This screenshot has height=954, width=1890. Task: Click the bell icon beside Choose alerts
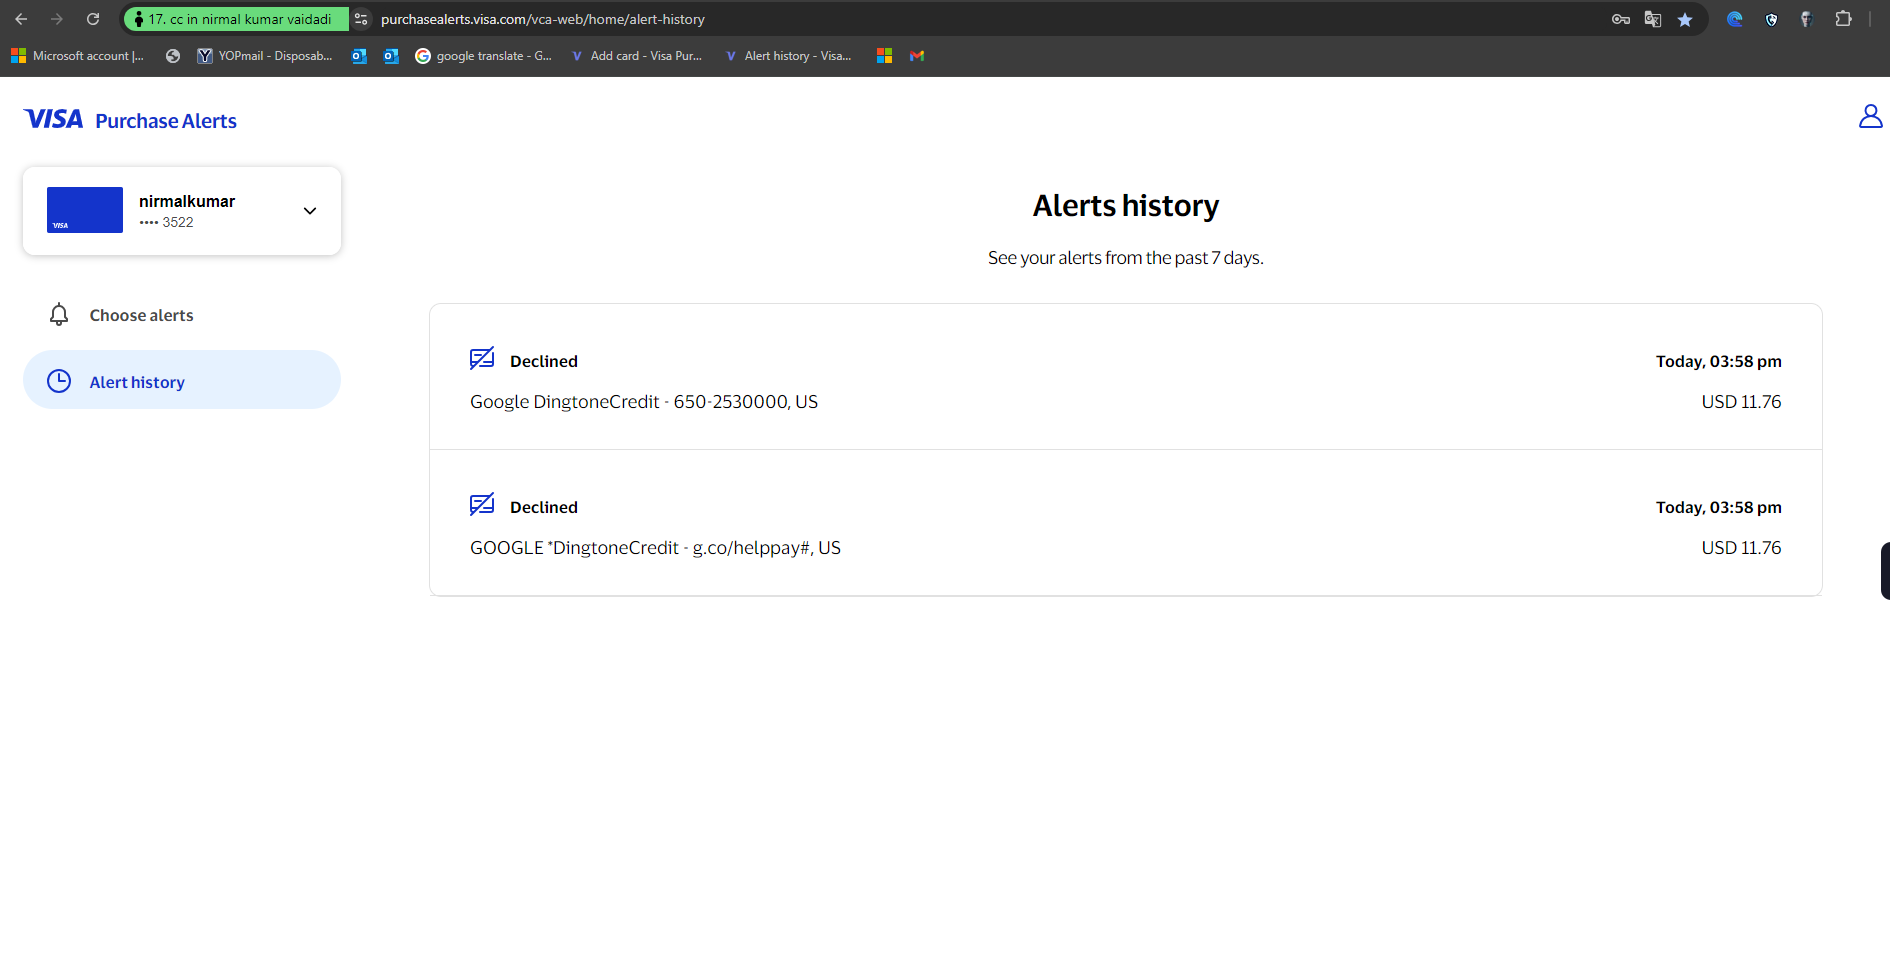point(59,315)
